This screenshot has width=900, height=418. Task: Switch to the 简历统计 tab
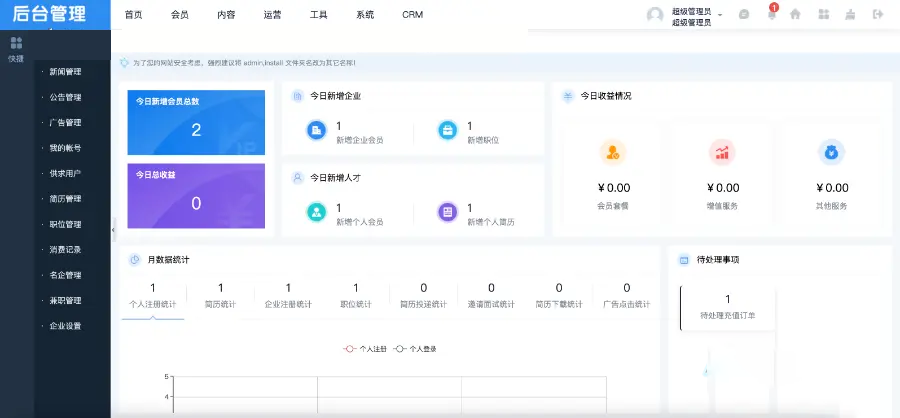(220, 296)
